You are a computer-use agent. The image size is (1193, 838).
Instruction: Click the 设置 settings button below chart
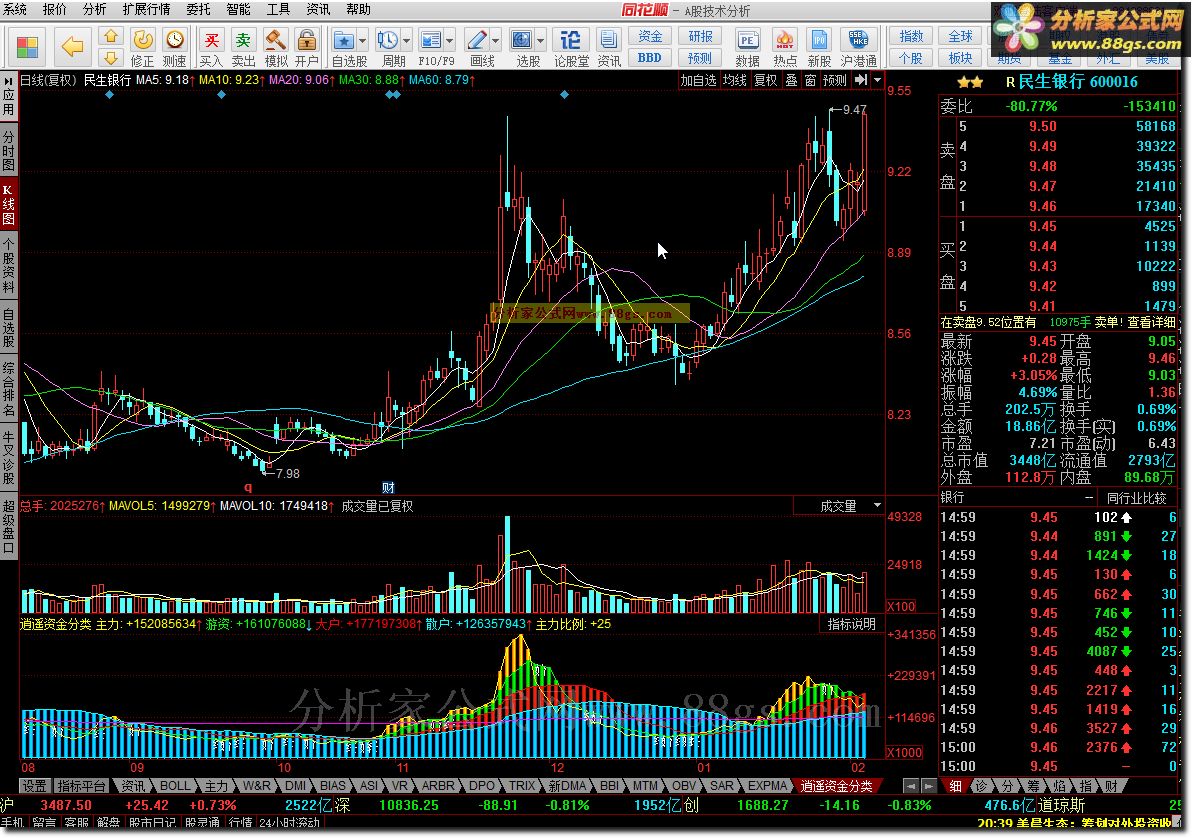tap(34, 785)
